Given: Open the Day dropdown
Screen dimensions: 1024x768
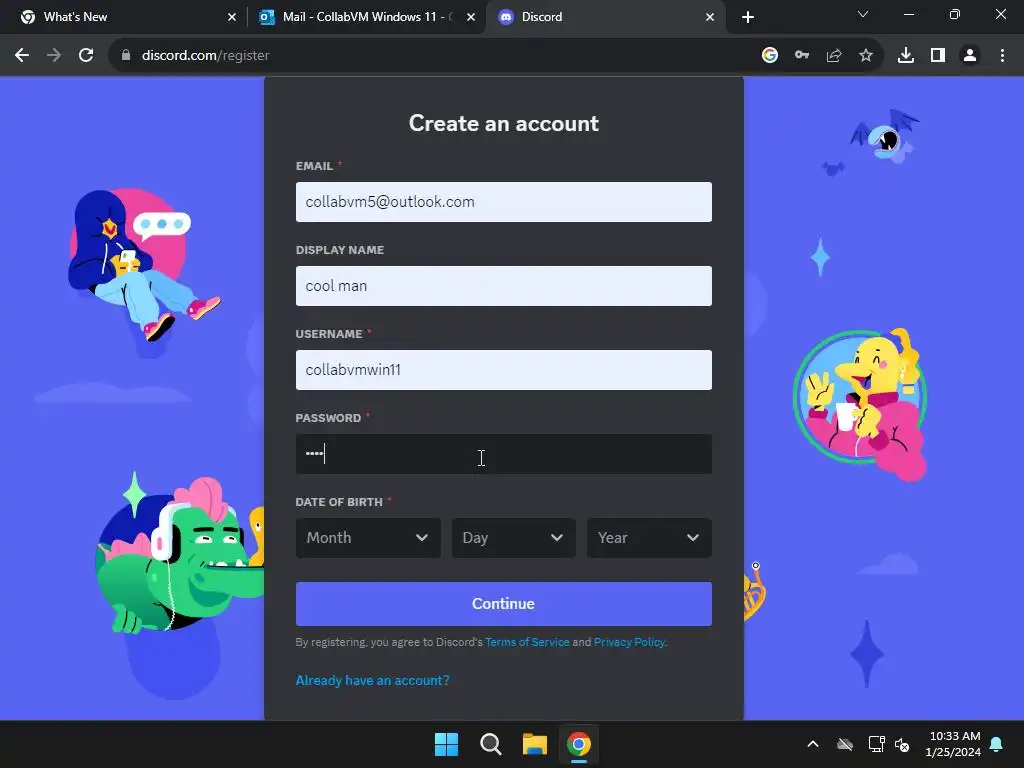Looking at the screenshot, I should (x=514, y=538).
